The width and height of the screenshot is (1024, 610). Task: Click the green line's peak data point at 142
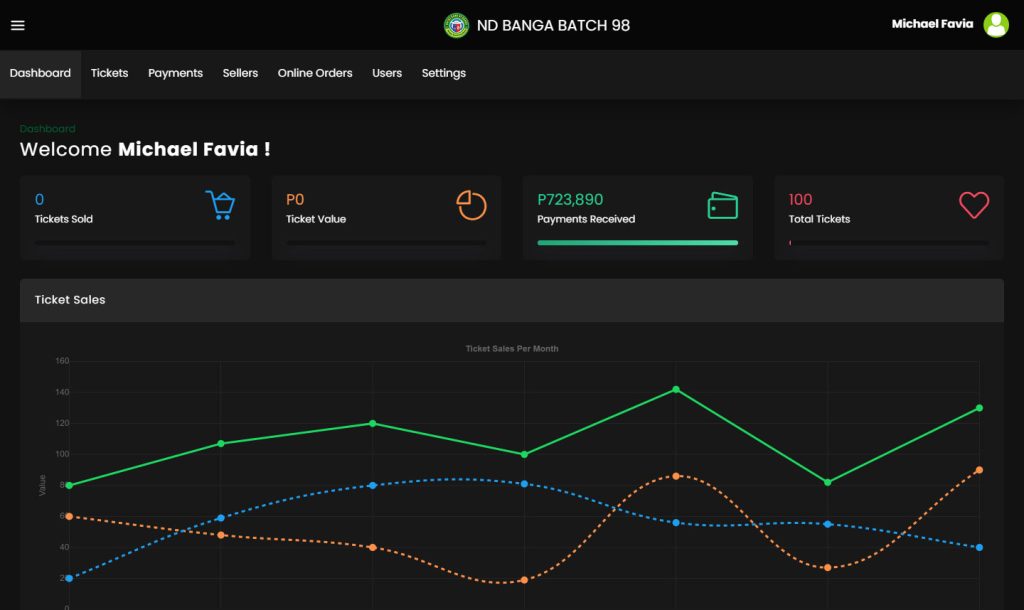[x=676, y=389]
